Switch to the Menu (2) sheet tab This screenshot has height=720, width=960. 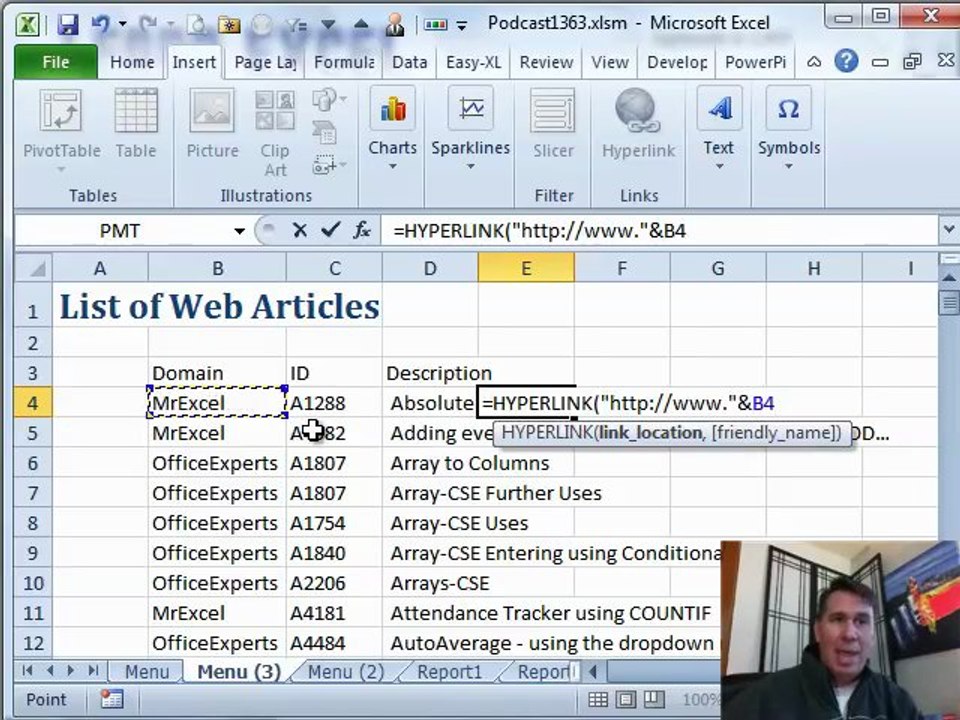[345, 672]
